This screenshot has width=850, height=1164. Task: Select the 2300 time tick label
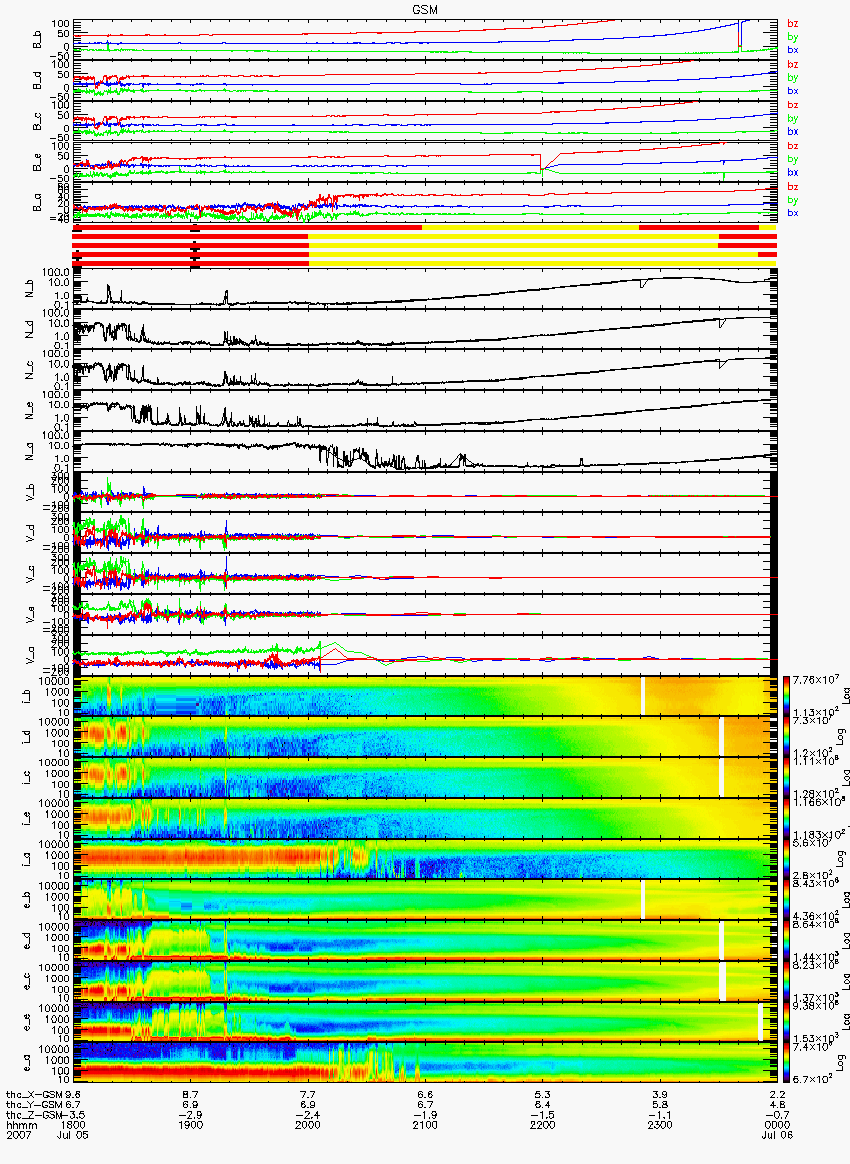tap(659, 1125)
